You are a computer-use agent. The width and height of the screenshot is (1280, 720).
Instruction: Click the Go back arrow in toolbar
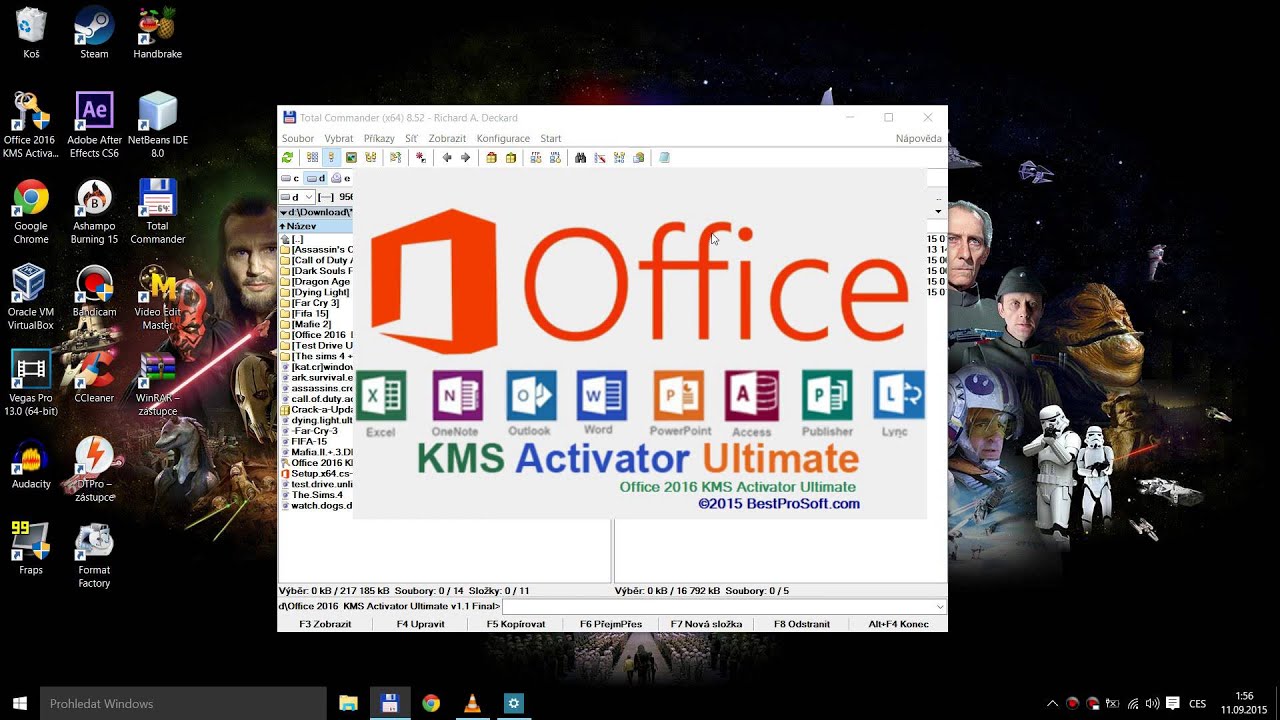click(447, 158)
